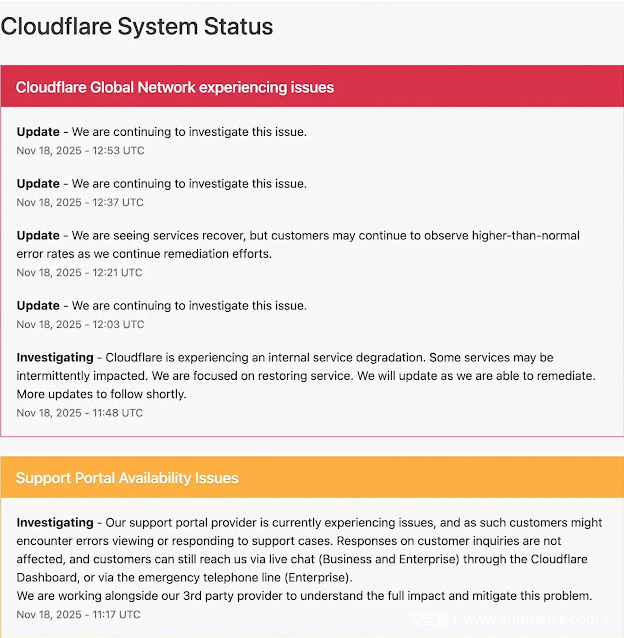Click the Cloudflare System Status page heading
624x638 pixels.
pos(137,26)
